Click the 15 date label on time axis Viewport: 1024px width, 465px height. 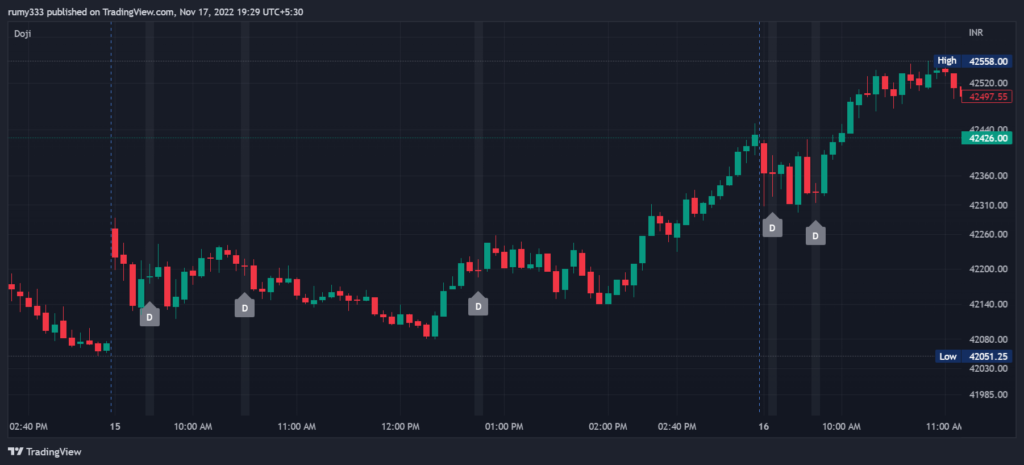pos(115,426)
